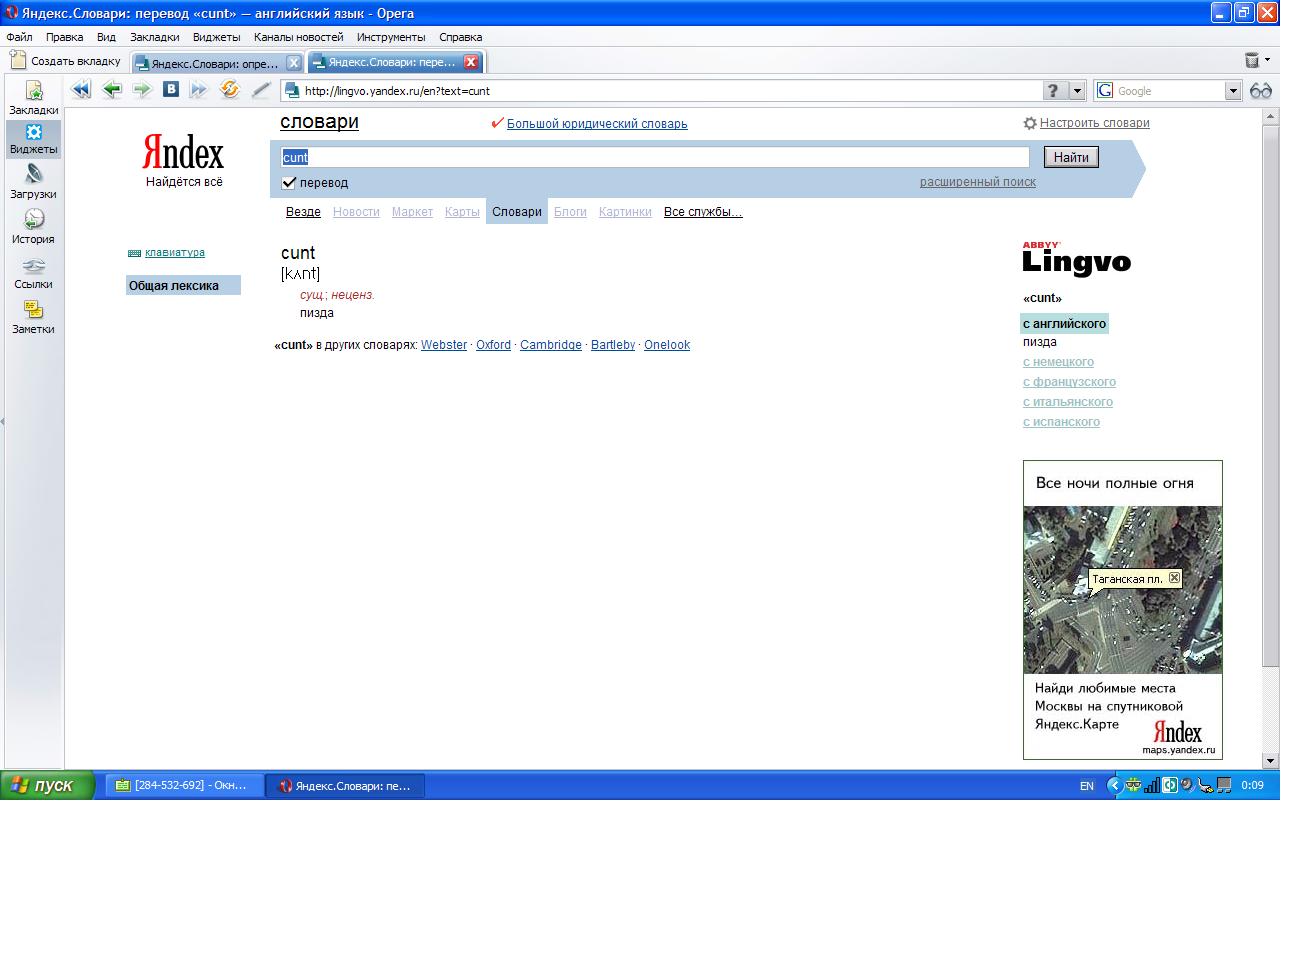Select the Маркет service tab
1296x972 pixels.
coord(412,212)
